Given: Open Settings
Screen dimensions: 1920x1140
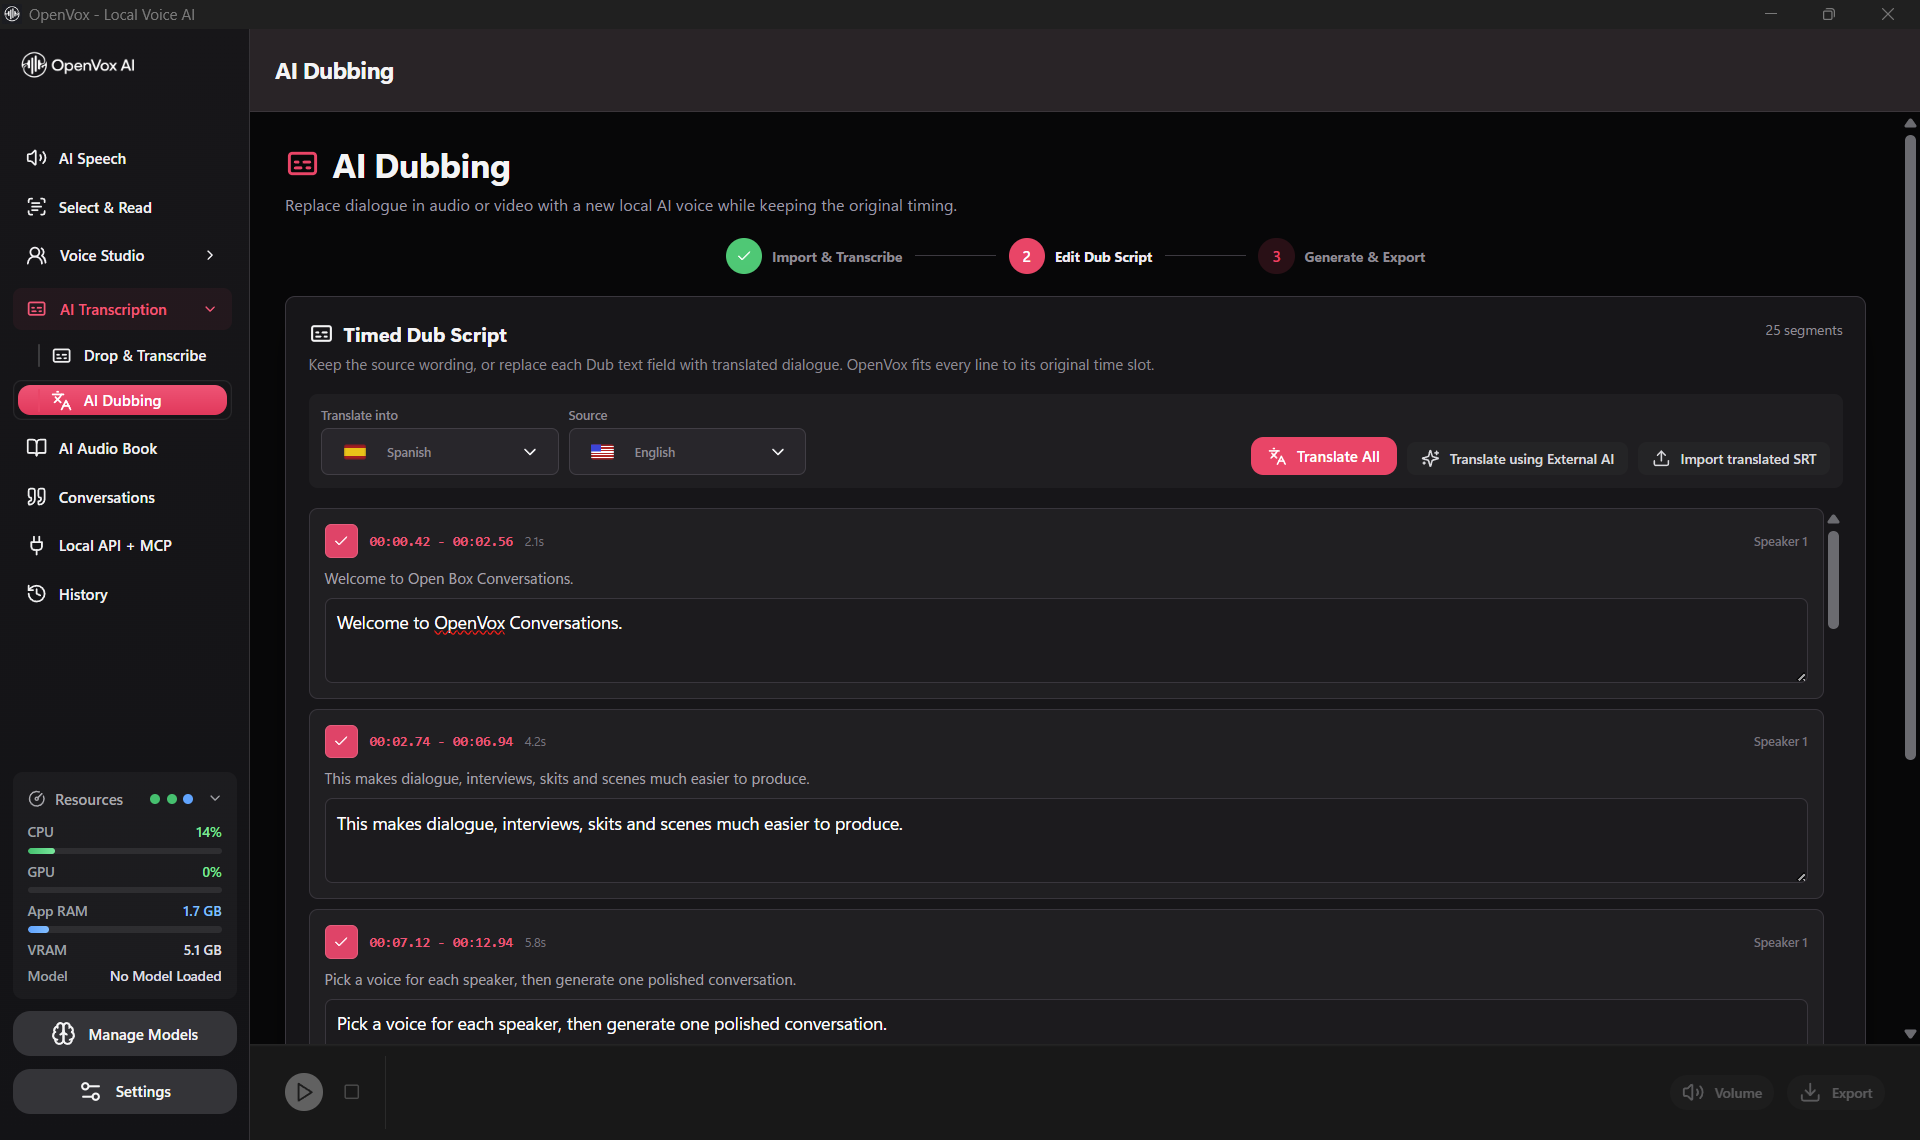Looking at the screenshot, I should click(125, 1092).
